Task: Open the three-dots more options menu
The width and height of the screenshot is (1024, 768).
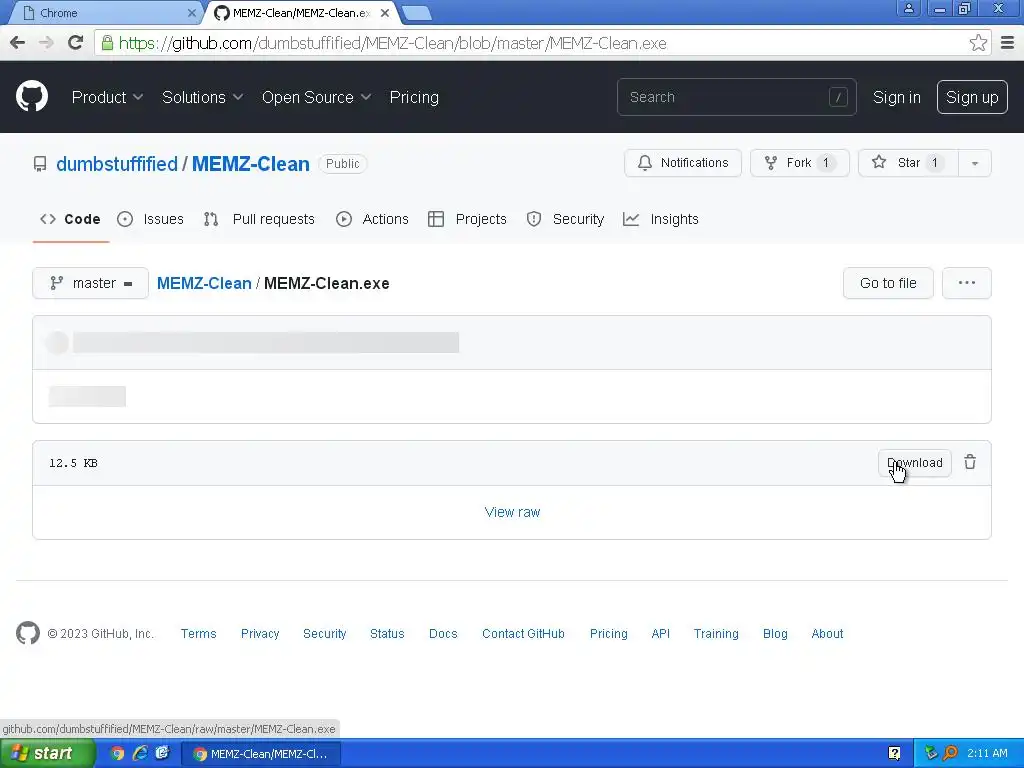Action: [x=967, y=283]
